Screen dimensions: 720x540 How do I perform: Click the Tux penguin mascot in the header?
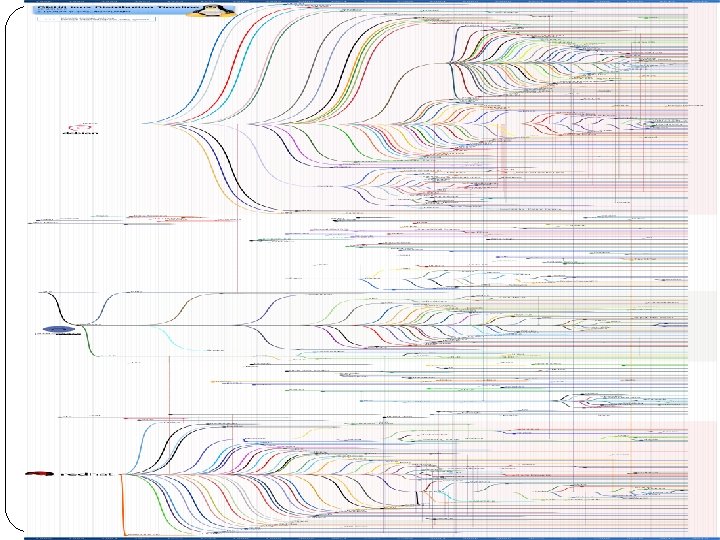(212, 11)
